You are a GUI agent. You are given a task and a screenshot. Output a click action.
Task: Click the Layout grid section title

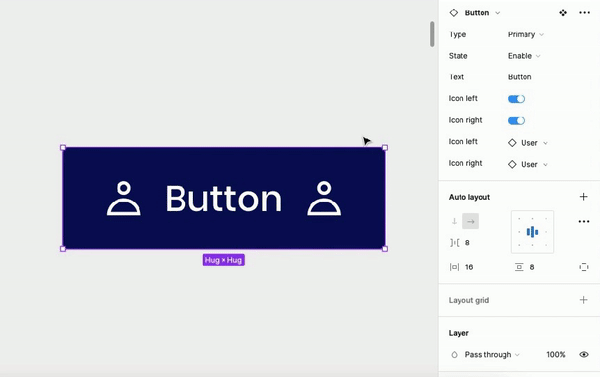tap(469, 300)
